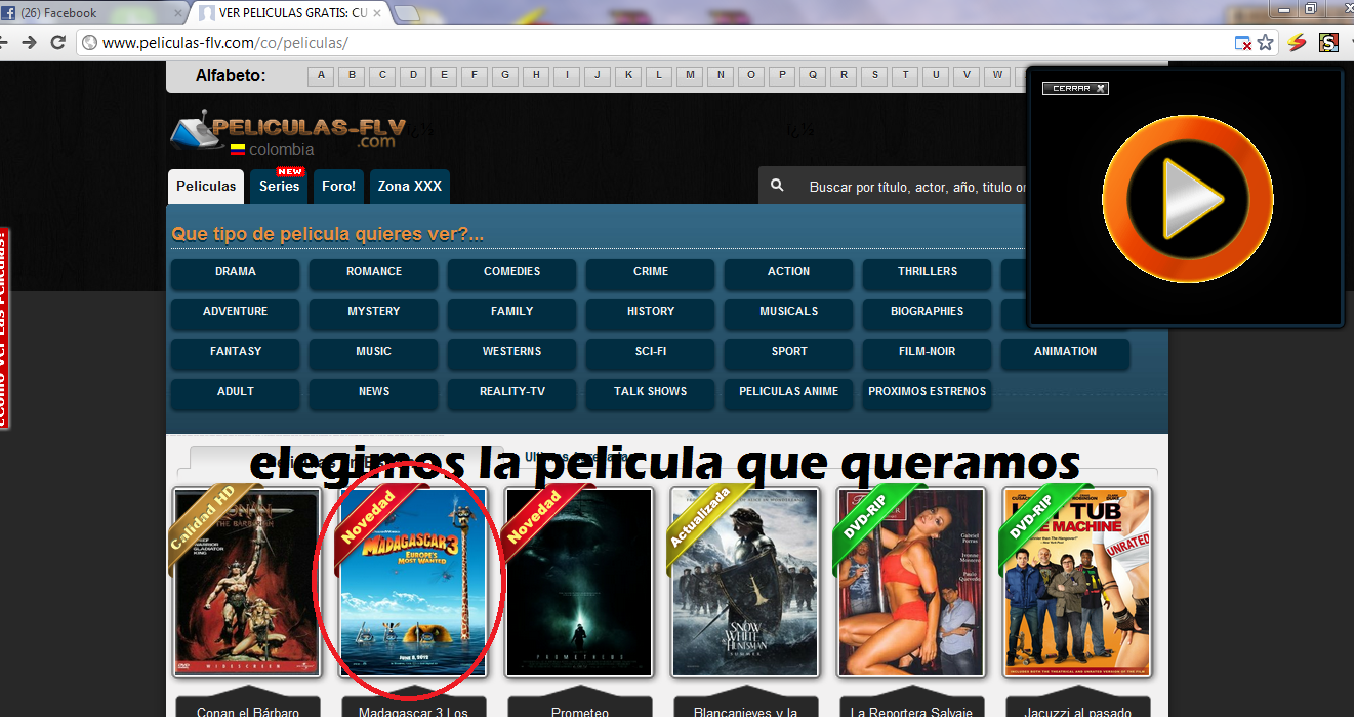
Task: Filter by letter A in Alfabeto
Action: click(x=320, y=75)
